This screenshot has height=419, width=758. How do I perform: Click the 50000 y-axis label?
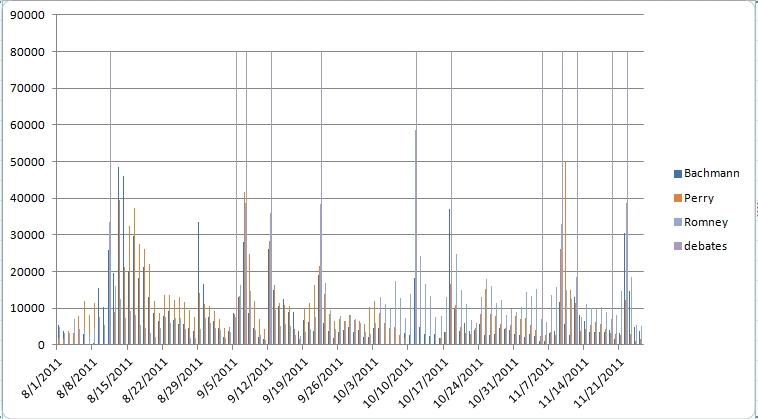point(27,162)
